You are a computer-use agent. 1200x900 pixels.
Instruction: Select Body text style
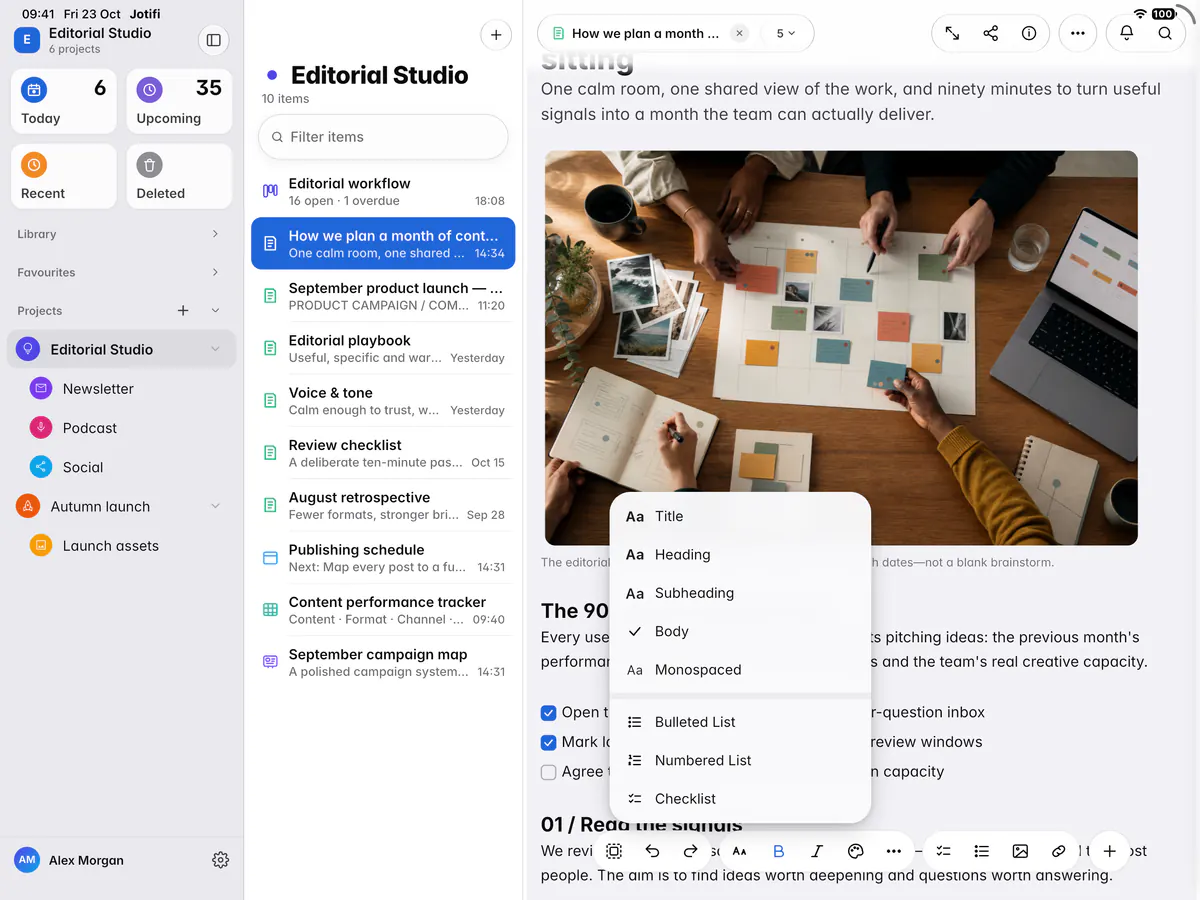(740, 632)
